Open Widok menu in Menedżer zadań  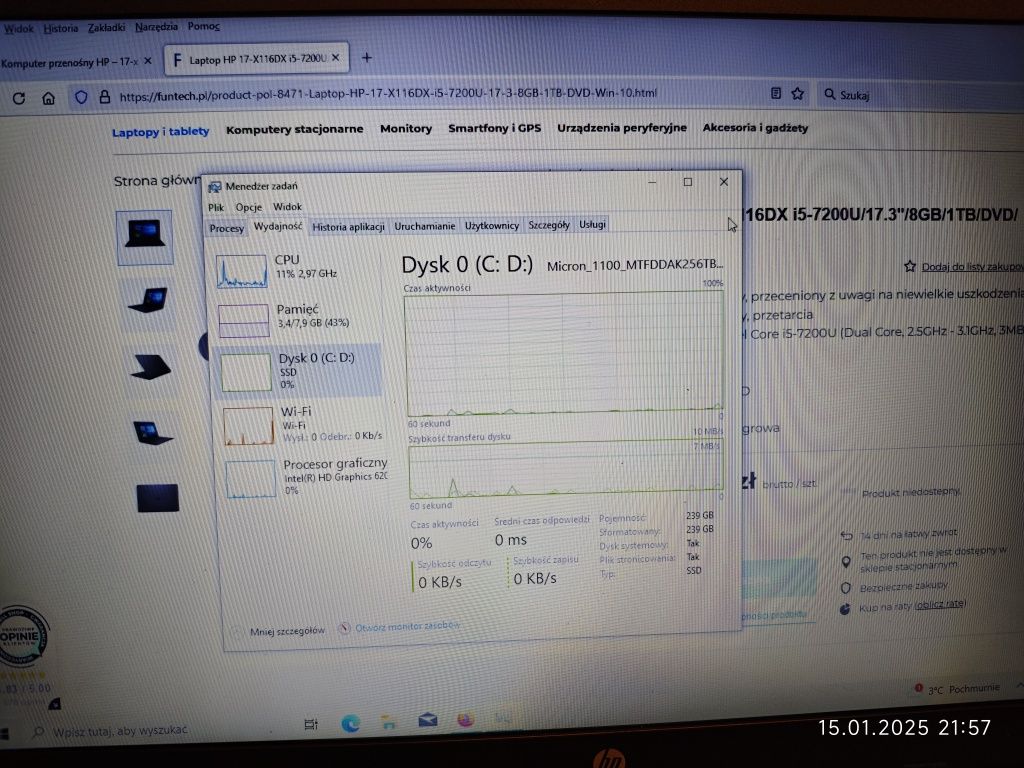(287, 206)
